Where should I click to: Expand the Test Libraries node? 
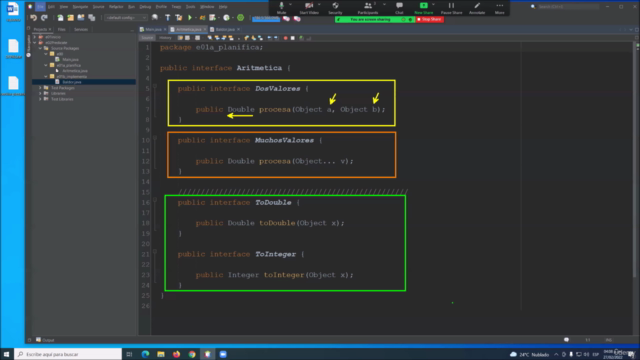[x=40, y=99]
